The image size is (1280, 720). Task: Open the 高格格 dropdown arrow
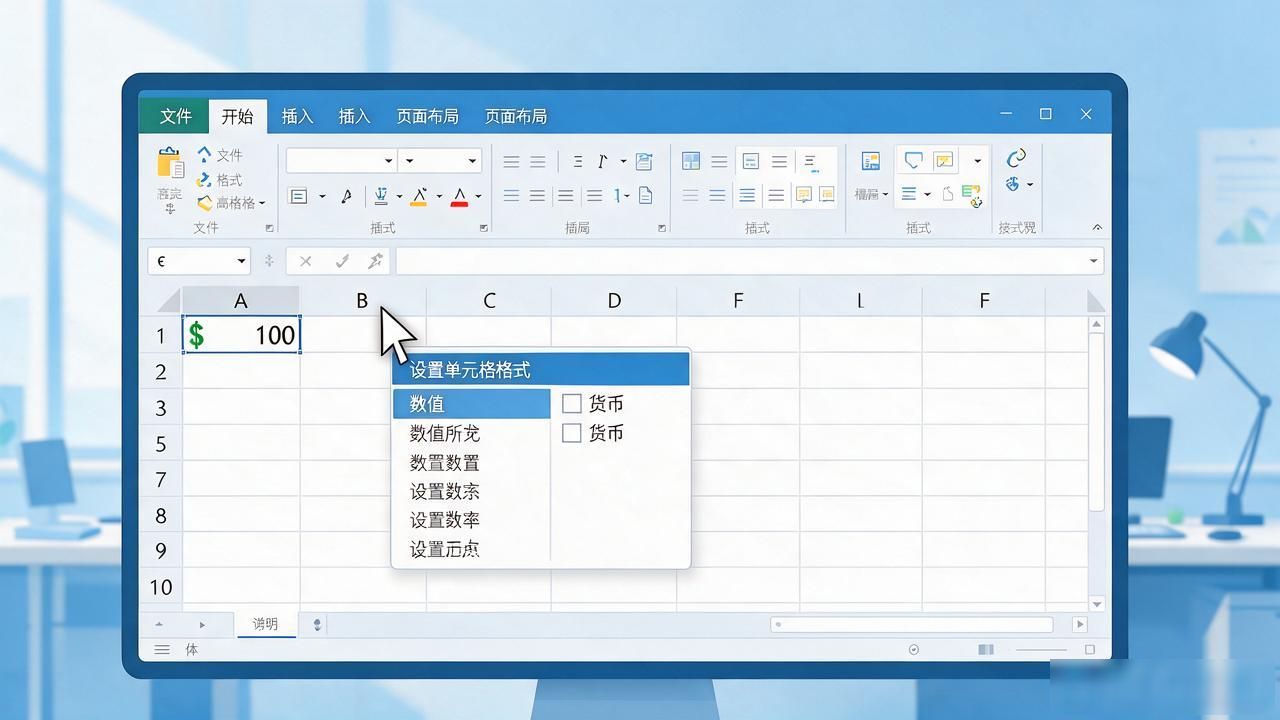click(x=262, y=203)
